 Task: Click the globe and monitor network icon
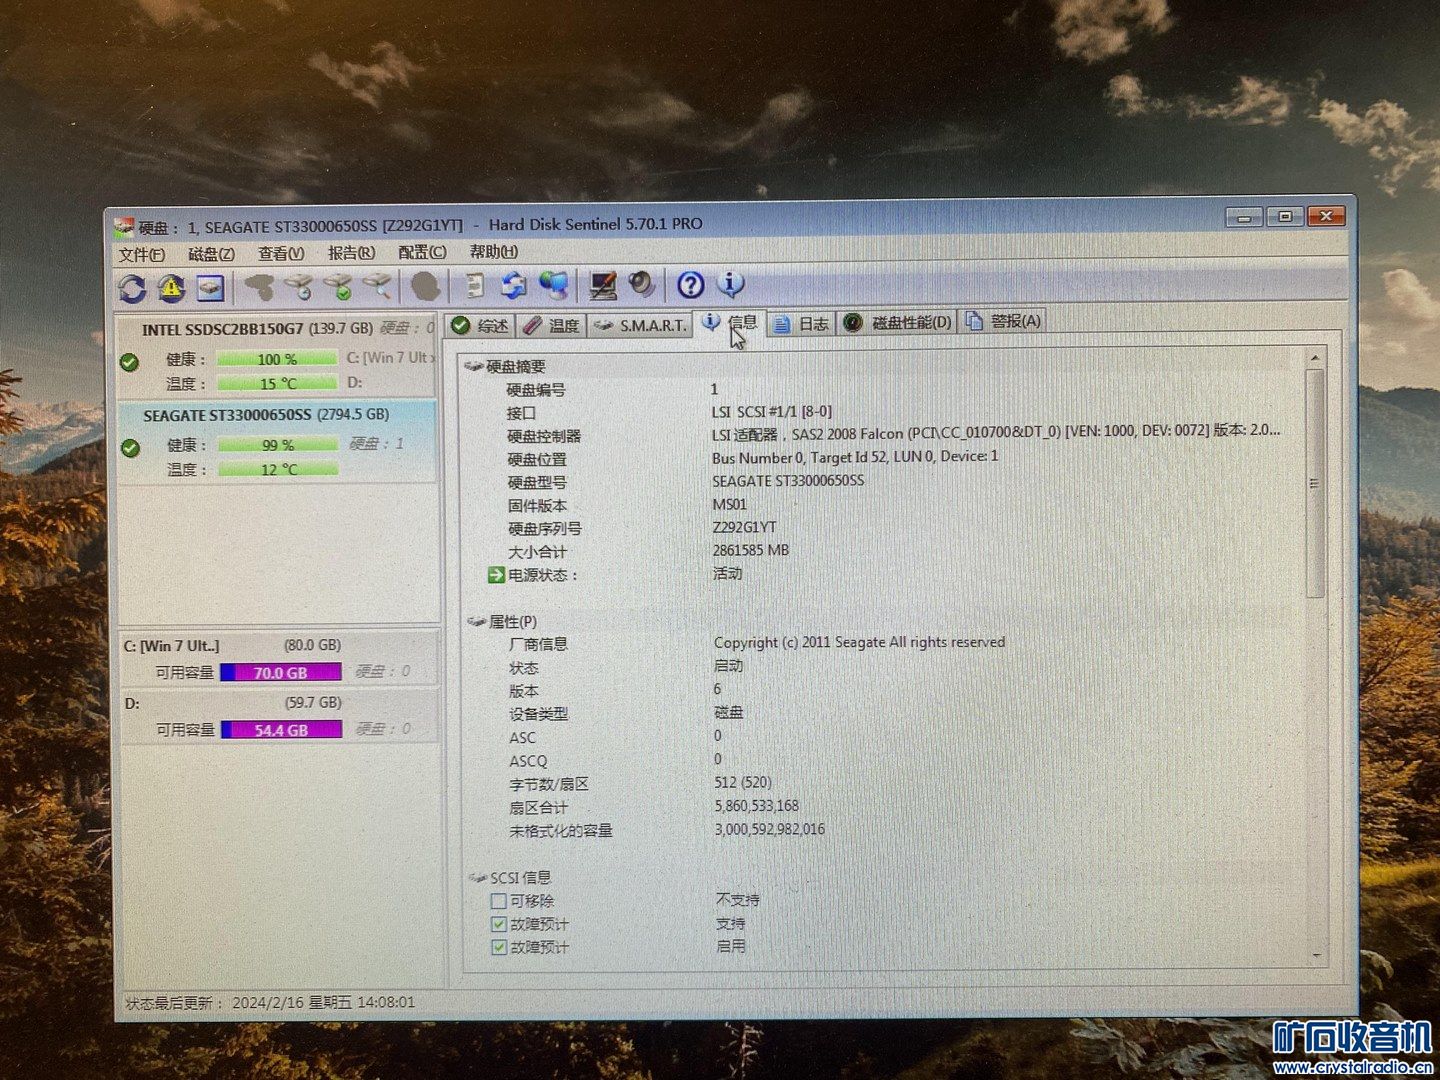(553, 286)
